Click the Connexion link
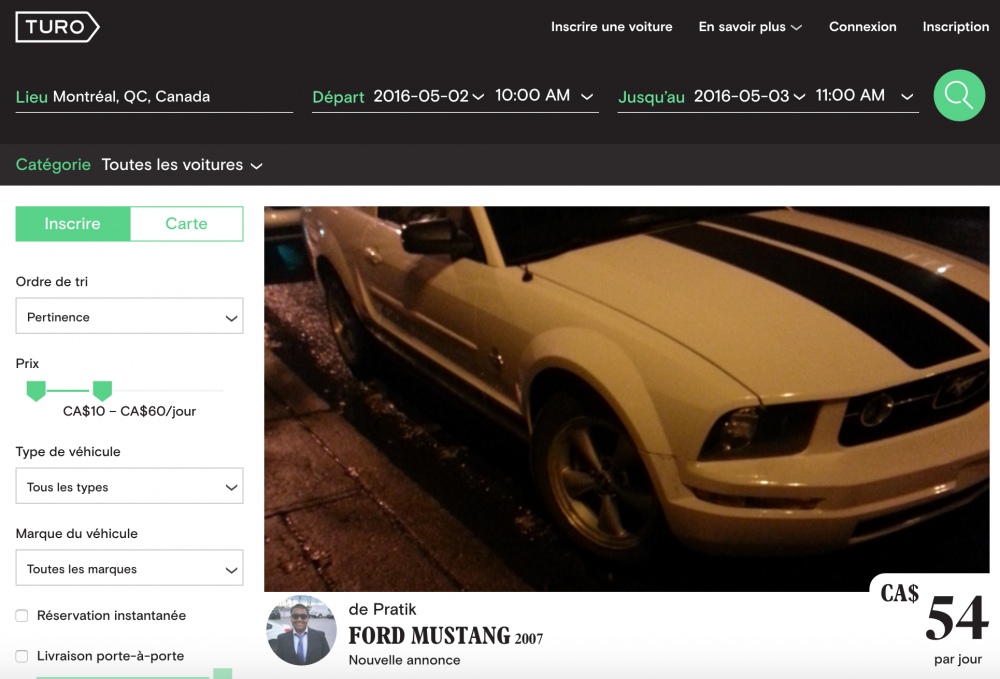The height and width of the screenshot is (679, 1000). pyautogui.click(x=862, y=27)
